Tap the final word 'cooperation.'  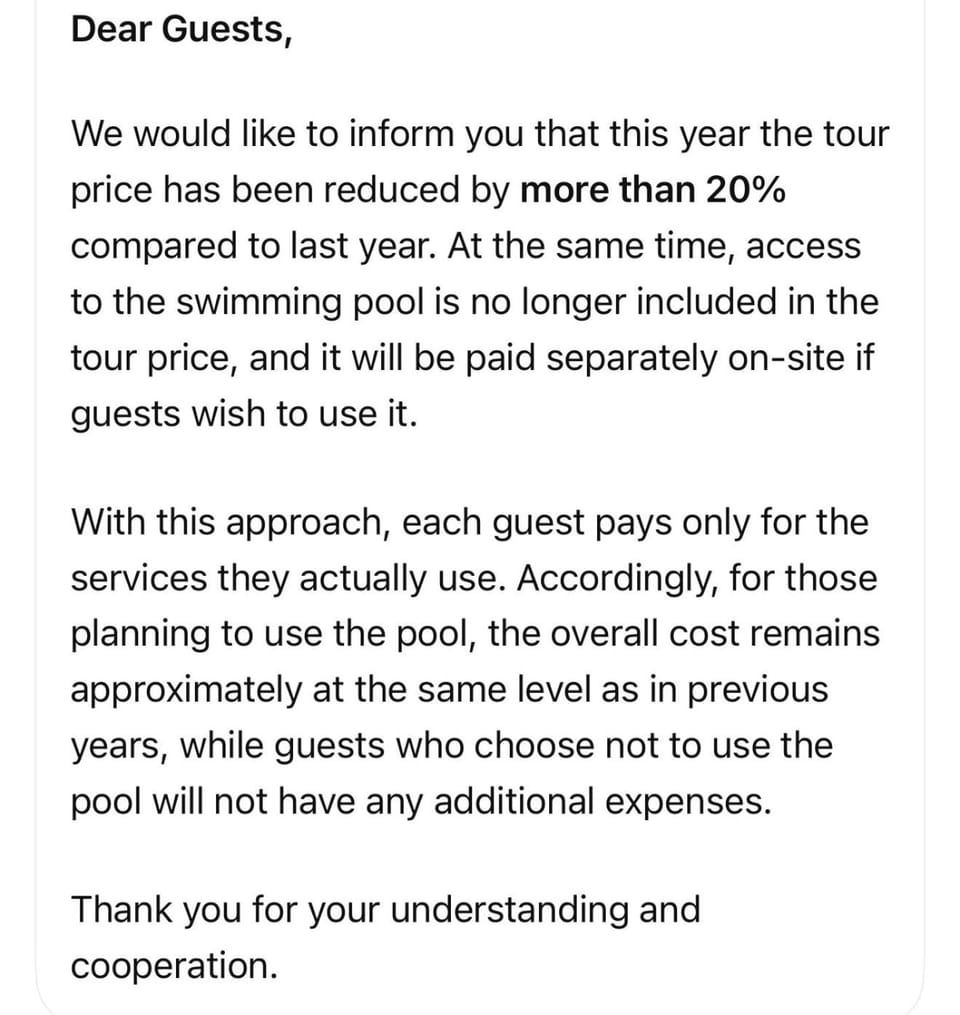(174, 966)
